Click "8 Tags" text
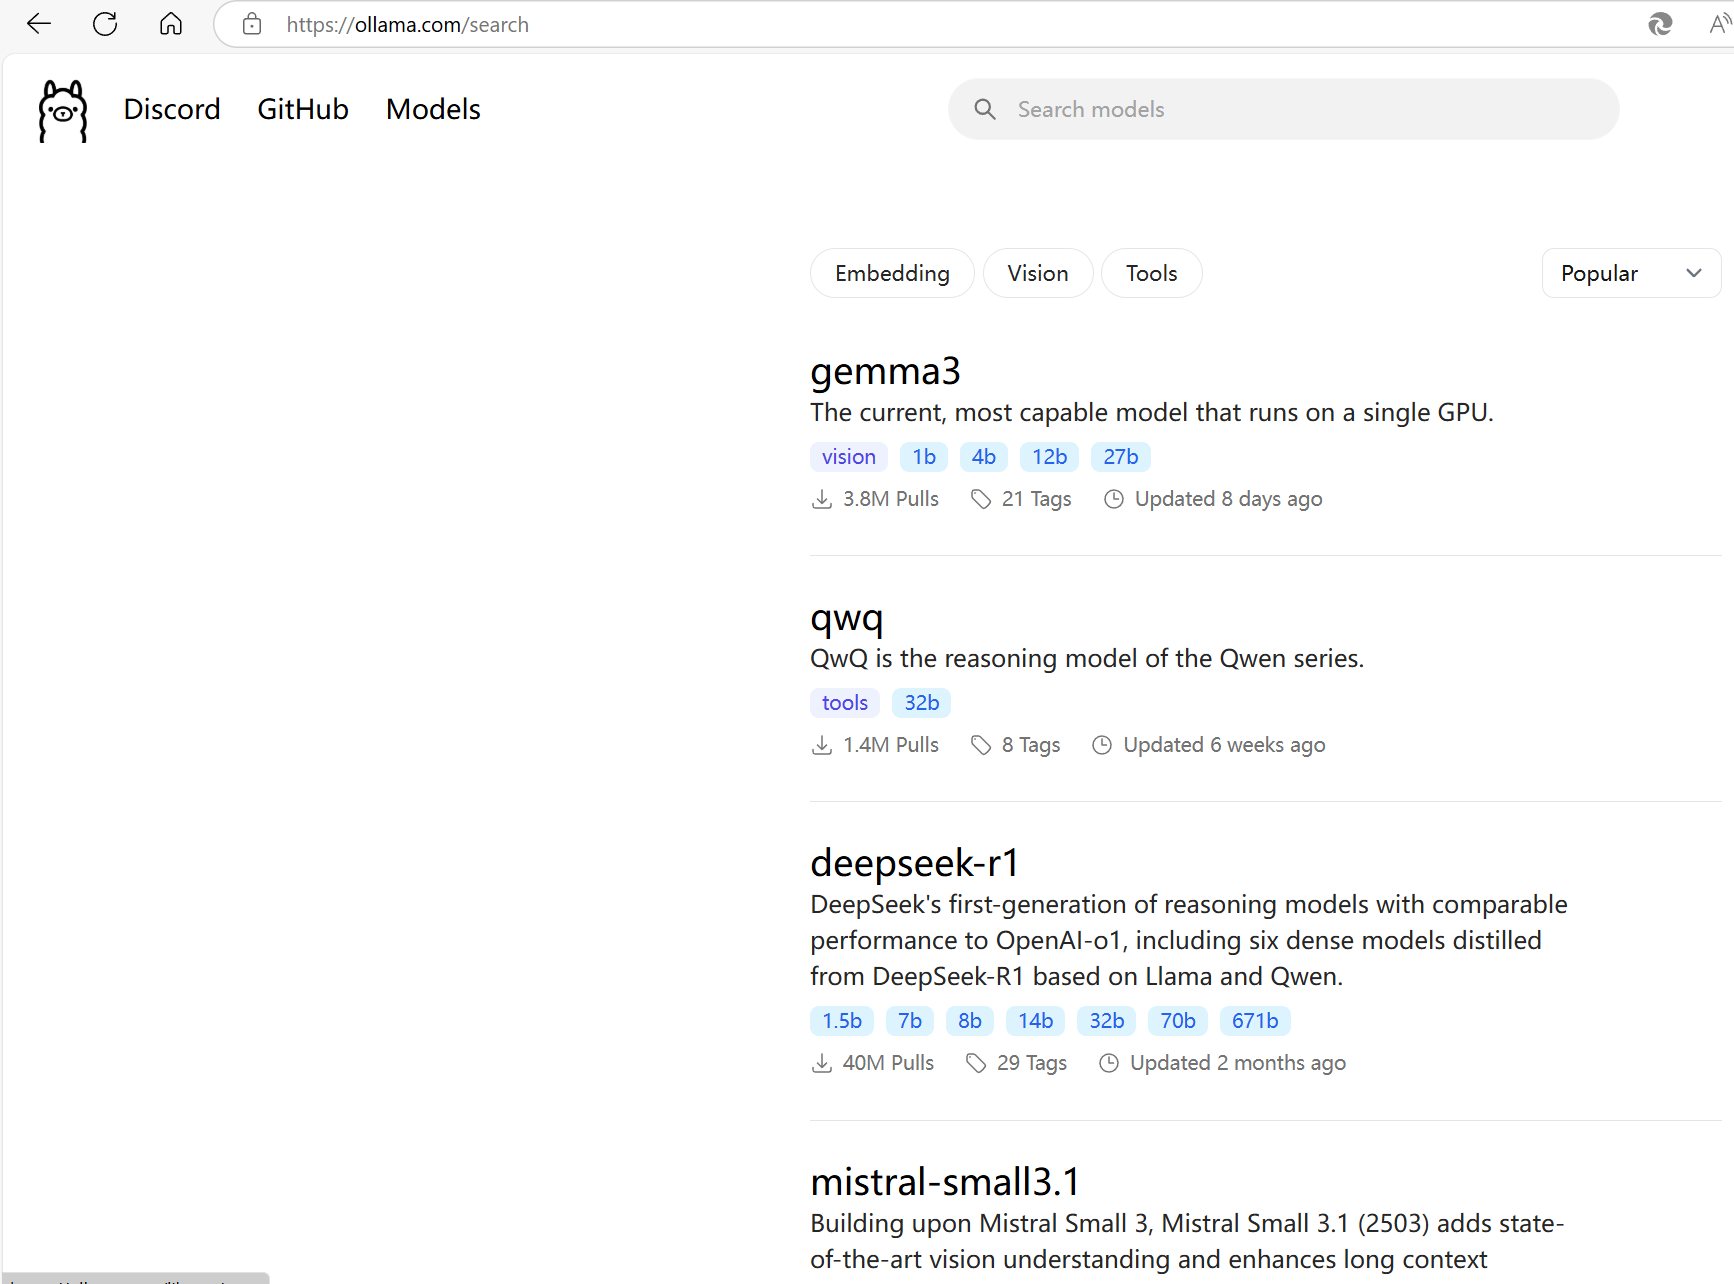 pyautogui.click(x=1031, y=745)
